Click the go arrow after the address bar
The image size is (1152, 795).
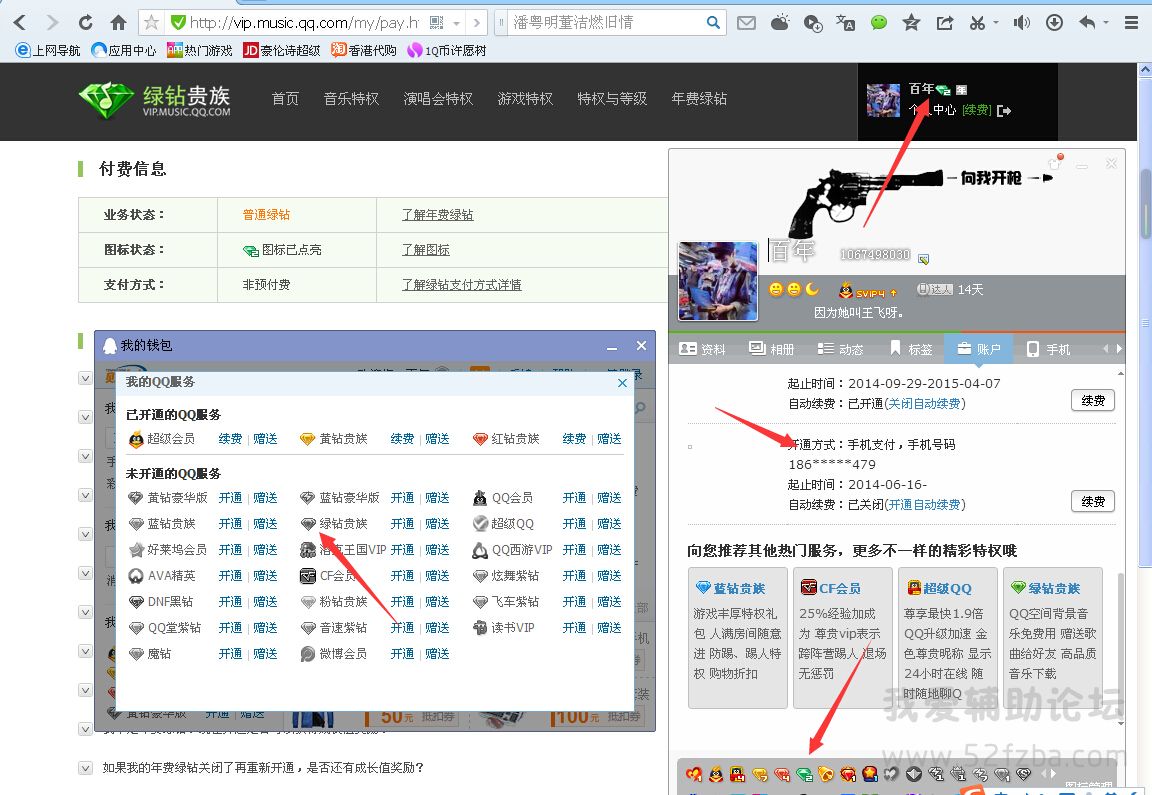[477, 24]
